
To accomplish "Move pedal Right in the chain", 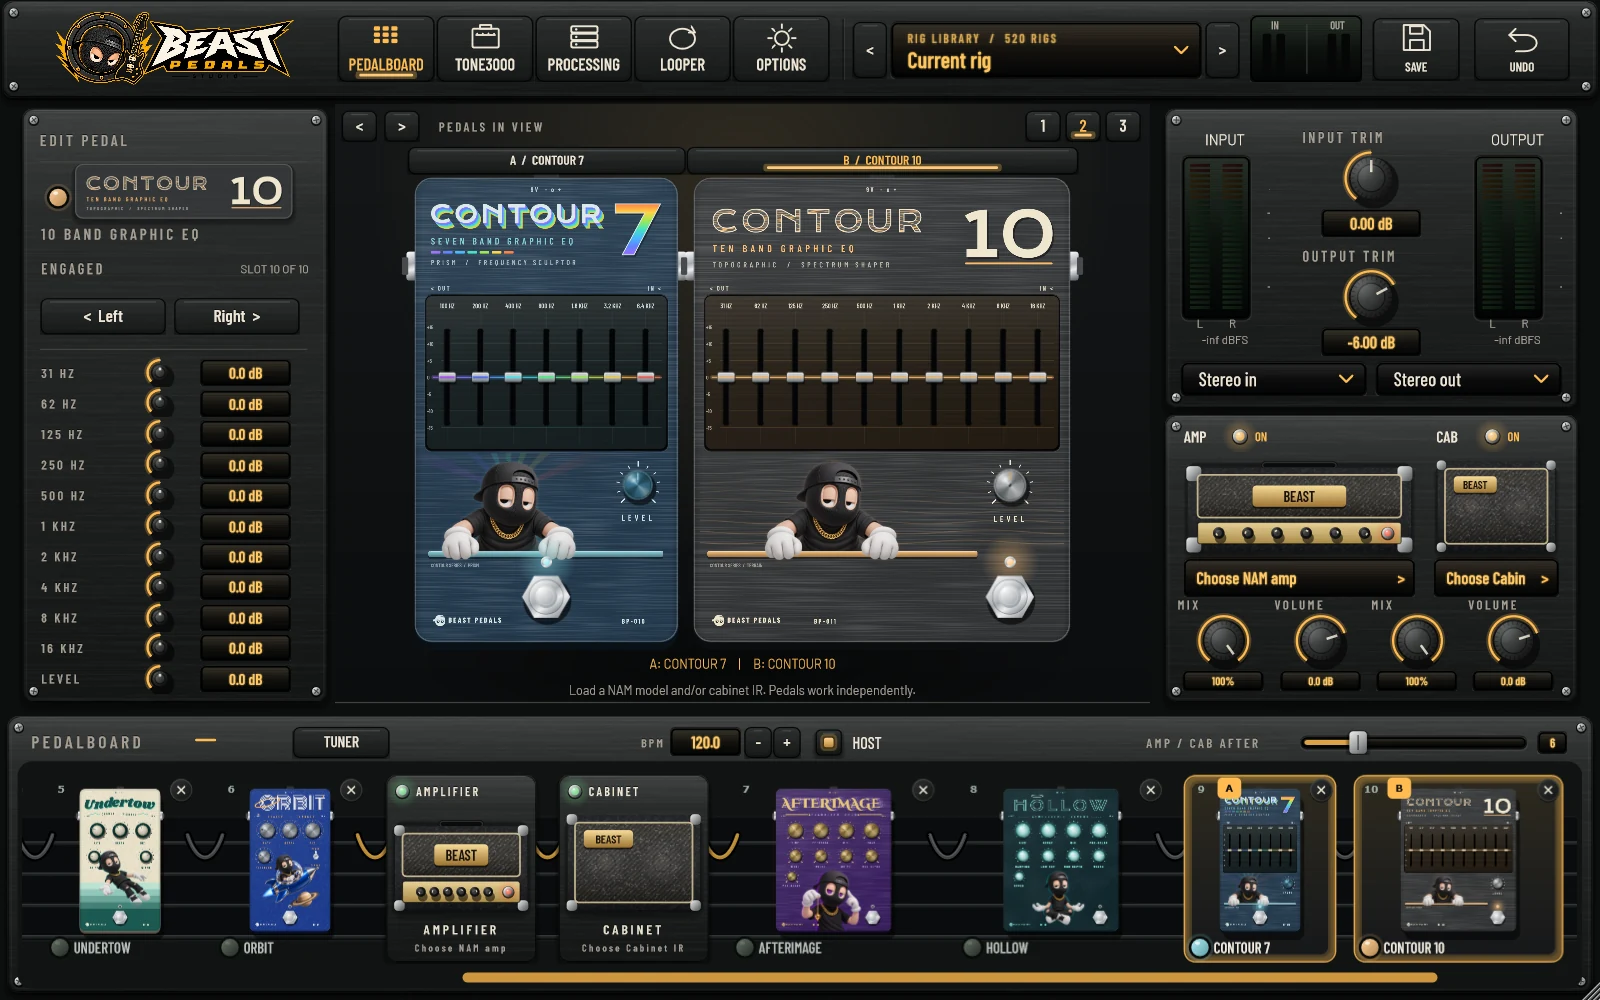I will click(237, 317).
